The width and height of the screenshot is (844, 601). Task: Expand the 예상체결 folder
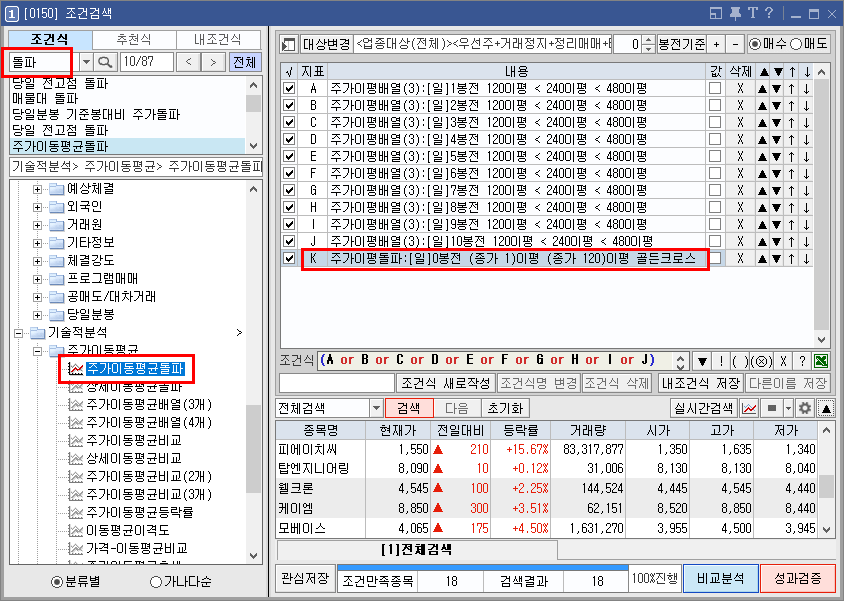[37, 189]
